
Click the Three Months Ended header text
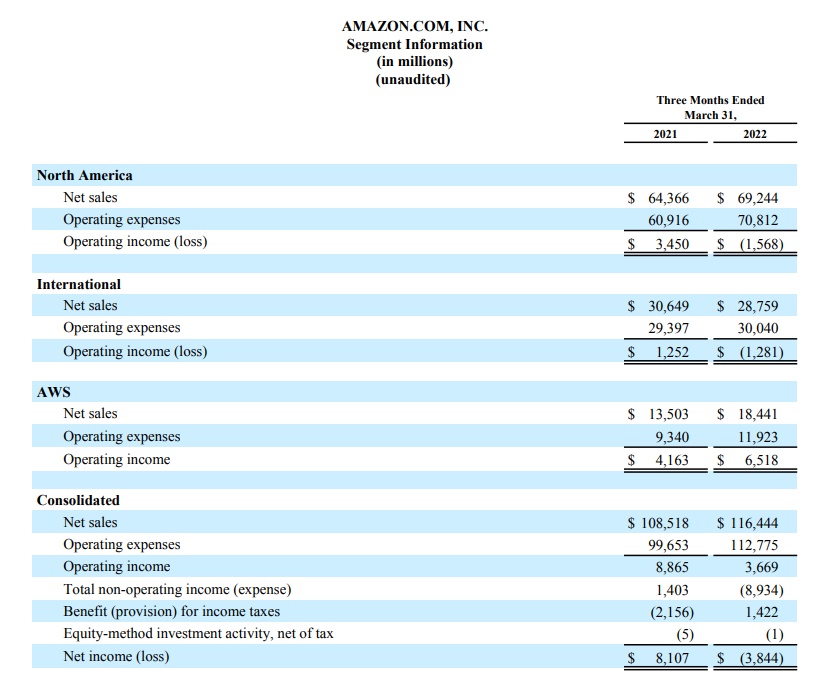point(710,100)
